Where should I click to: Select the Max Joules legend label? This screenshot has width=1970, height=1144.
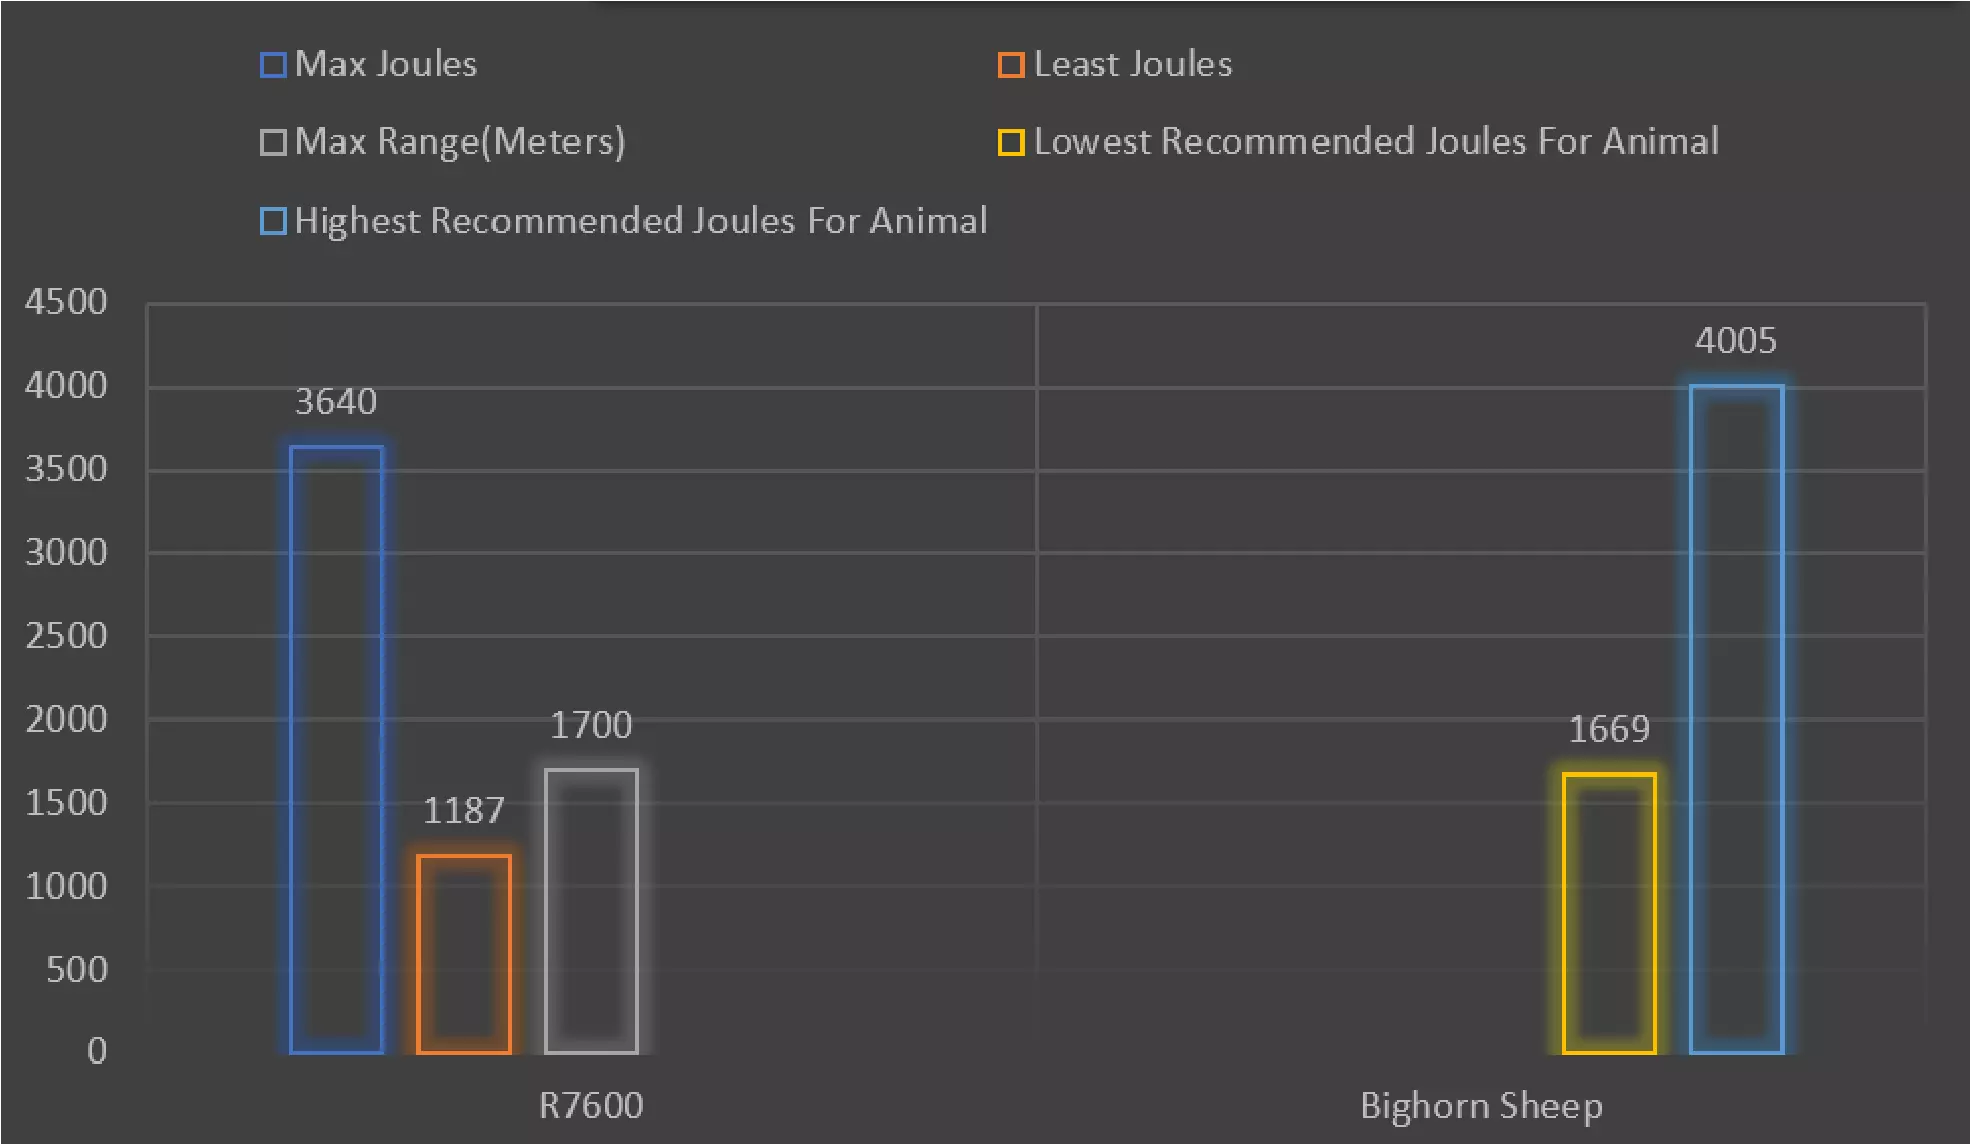click(x=386, y=64)
